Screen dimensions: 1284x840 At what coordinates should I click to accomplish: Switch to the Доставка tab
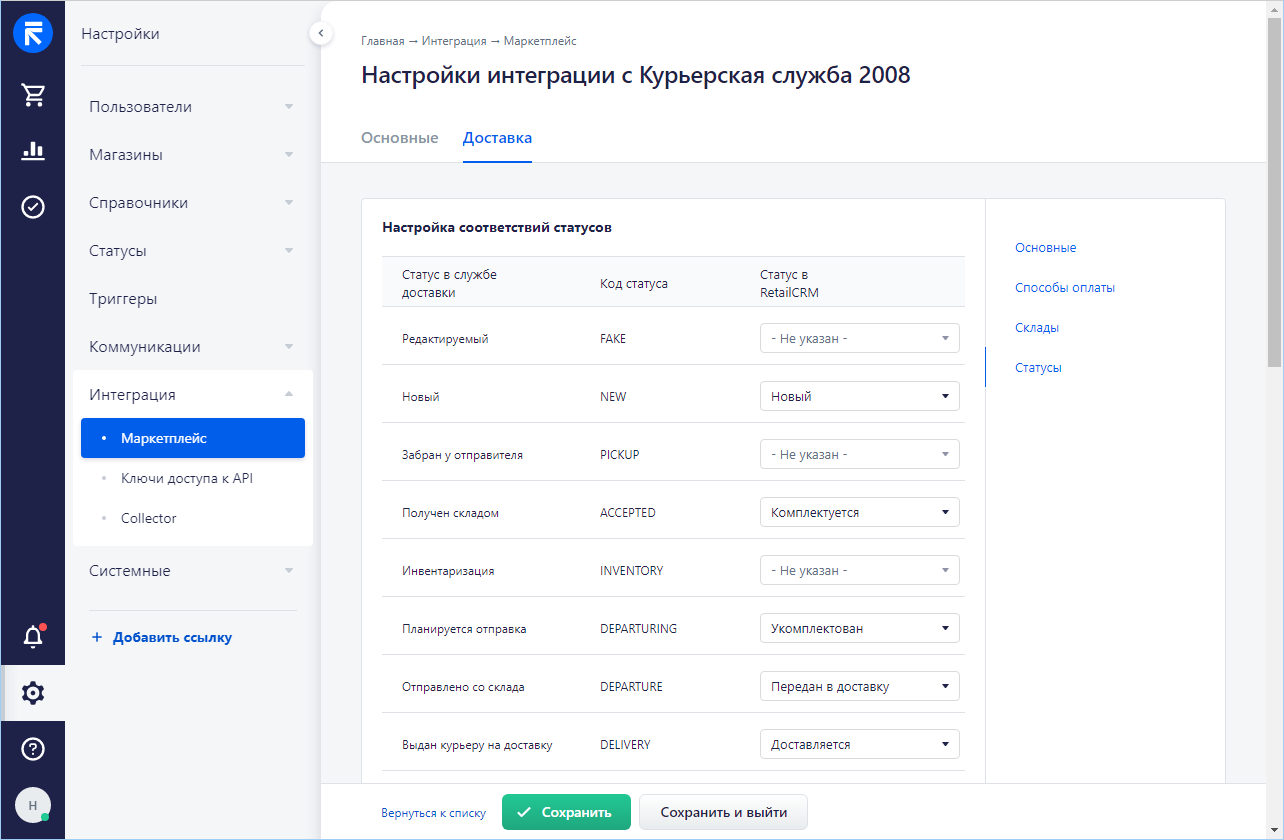point(497,138)
